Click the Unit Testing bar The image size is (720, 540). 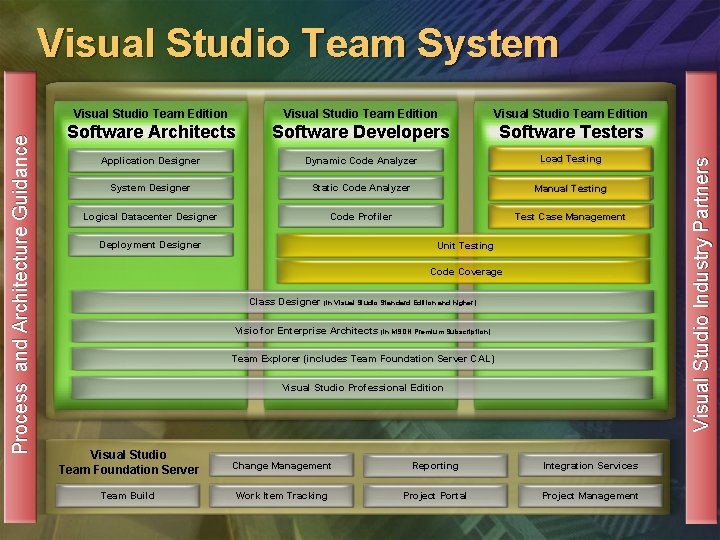(463, 246)
